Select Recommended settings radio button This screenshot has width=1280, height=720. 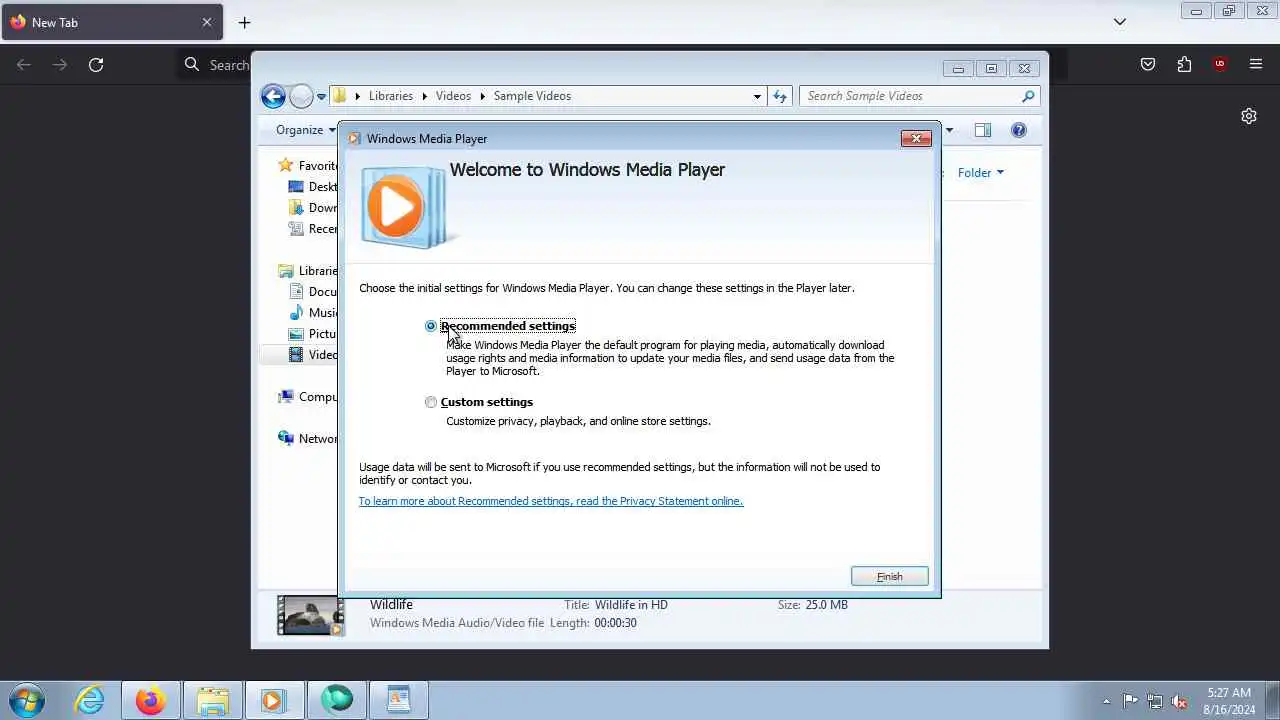431,326
